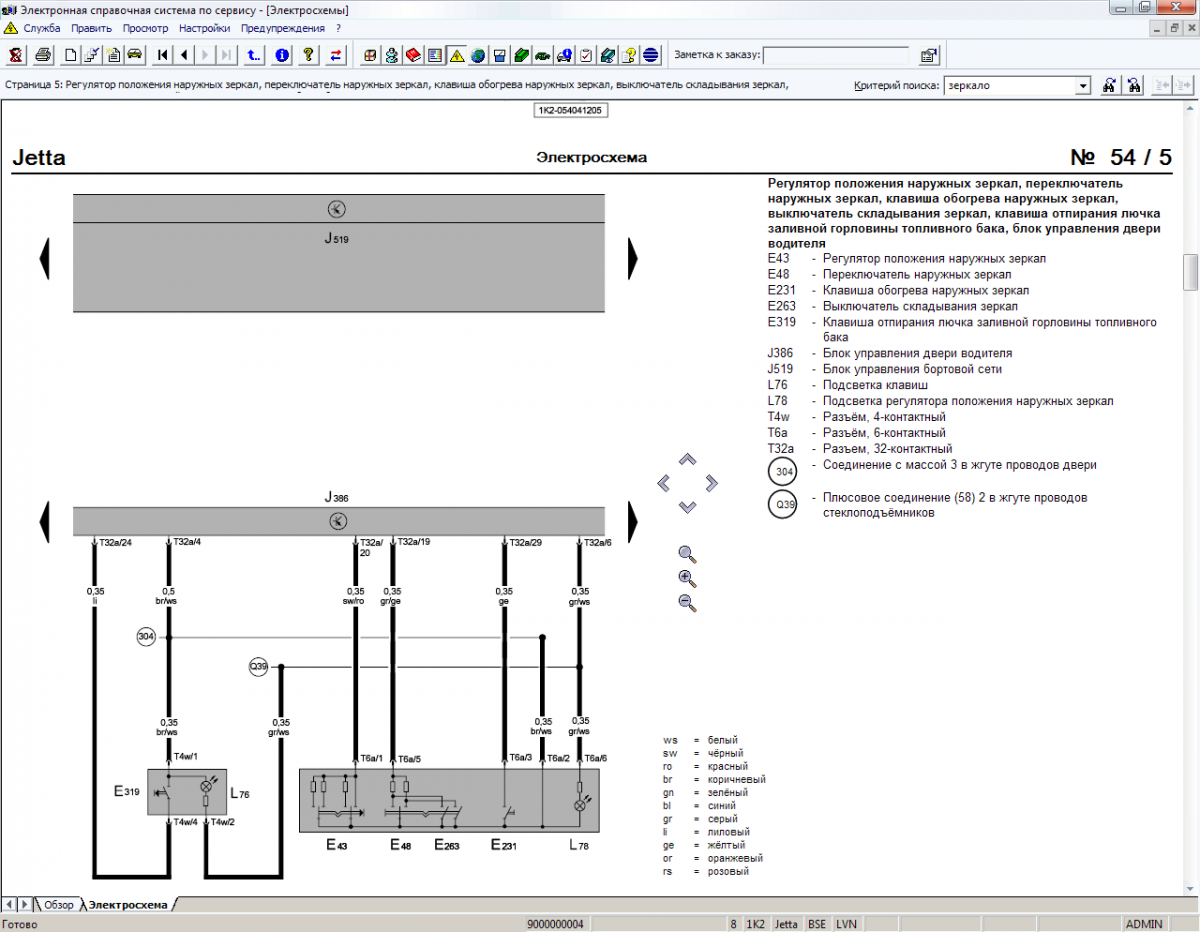Pan the diagram up with arrow

click(687, 460)
